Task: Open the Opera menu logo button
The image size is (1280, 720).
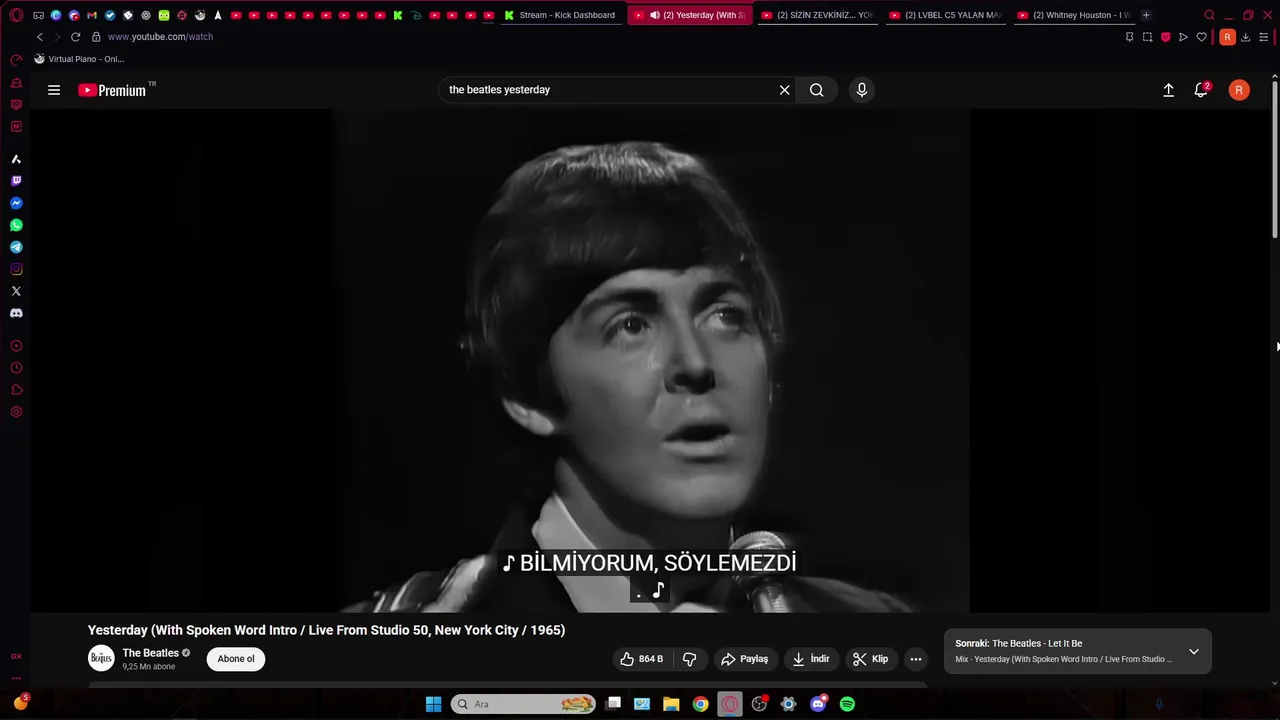Action: [16, 15]
